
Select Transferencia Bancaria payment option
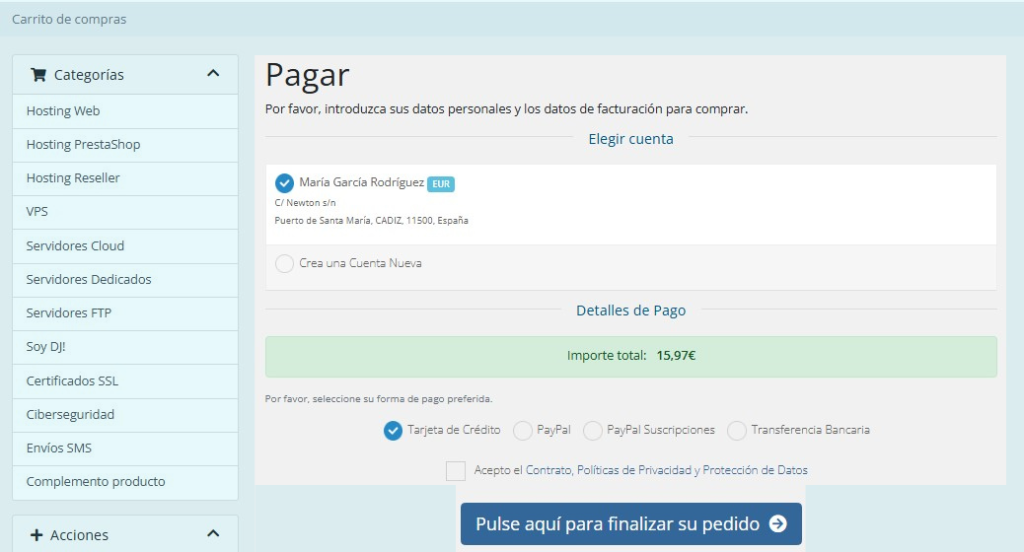pos(737,430)
